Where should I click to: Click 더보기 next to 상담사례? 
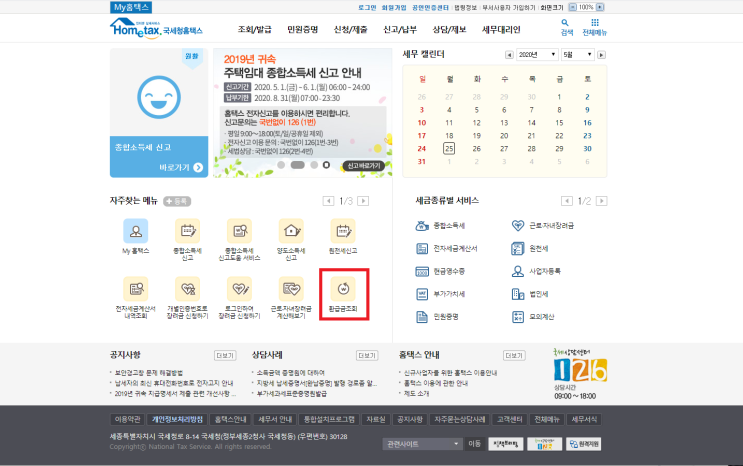coord(367,356)
